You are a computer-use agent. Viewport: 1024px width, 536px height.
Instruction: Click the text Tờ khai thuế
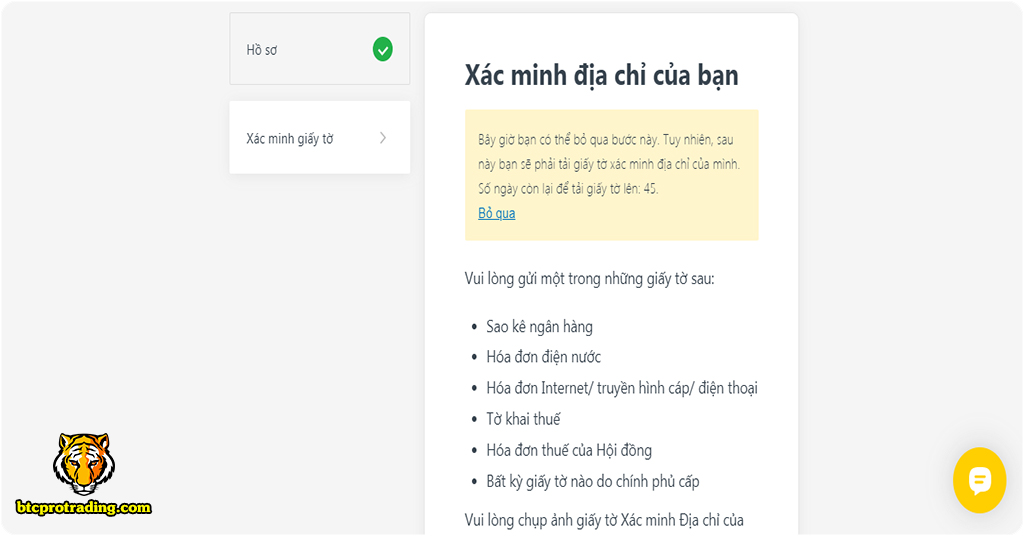(x=523, y=419)
